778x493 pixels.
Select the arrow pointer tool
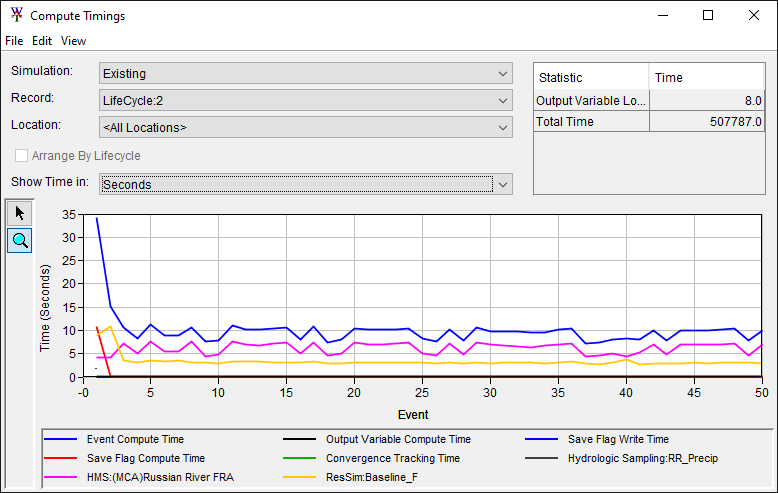(19, 213)
